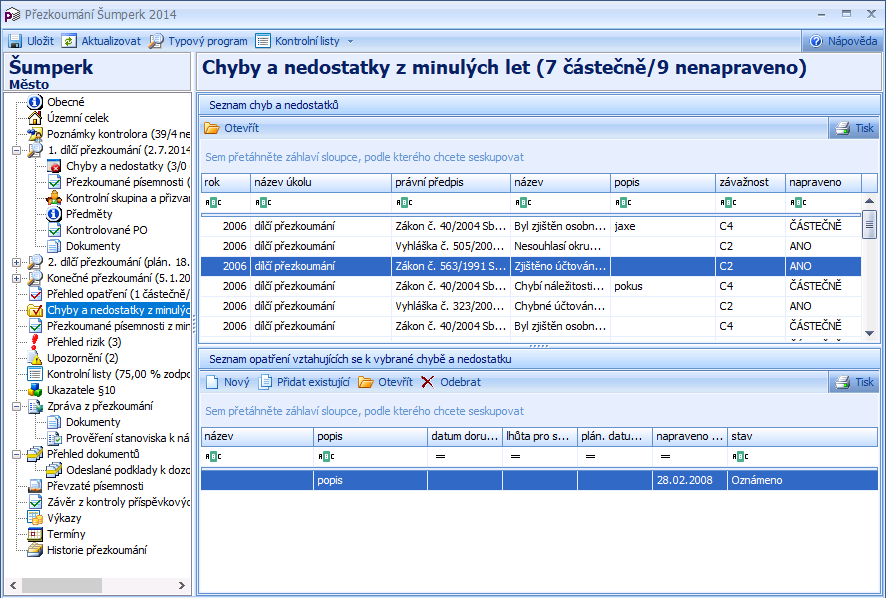Expand the Konečné přezkoumání node

16,278
